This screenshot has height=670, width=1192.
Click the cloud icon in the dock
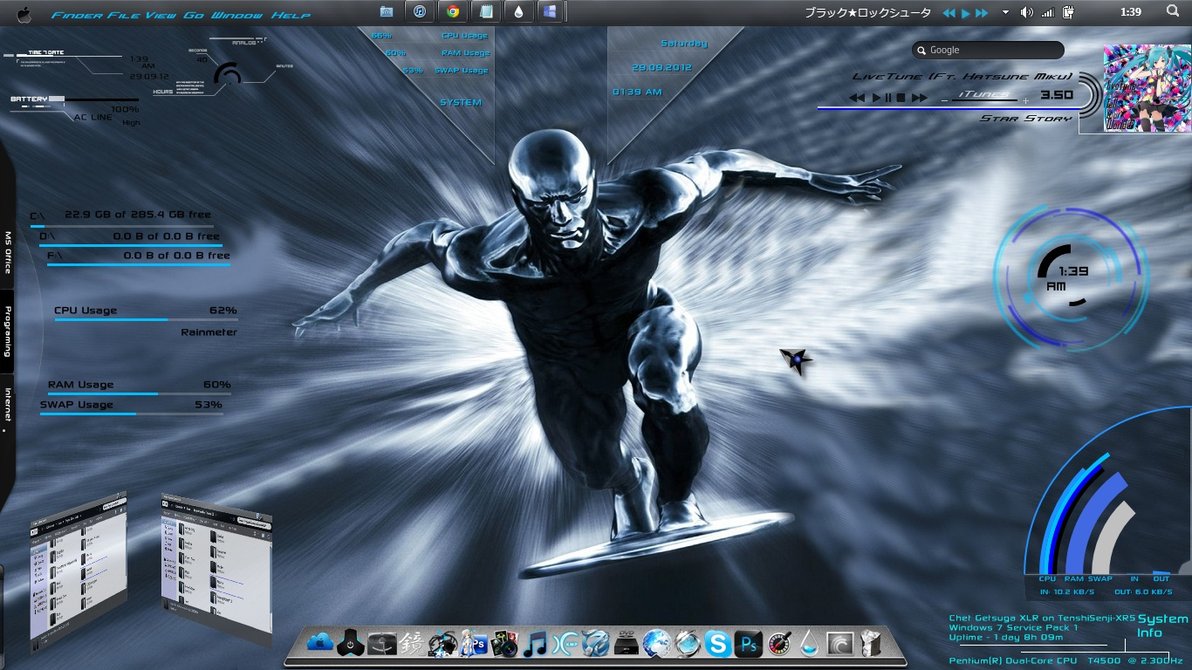(x=320, y=643)
